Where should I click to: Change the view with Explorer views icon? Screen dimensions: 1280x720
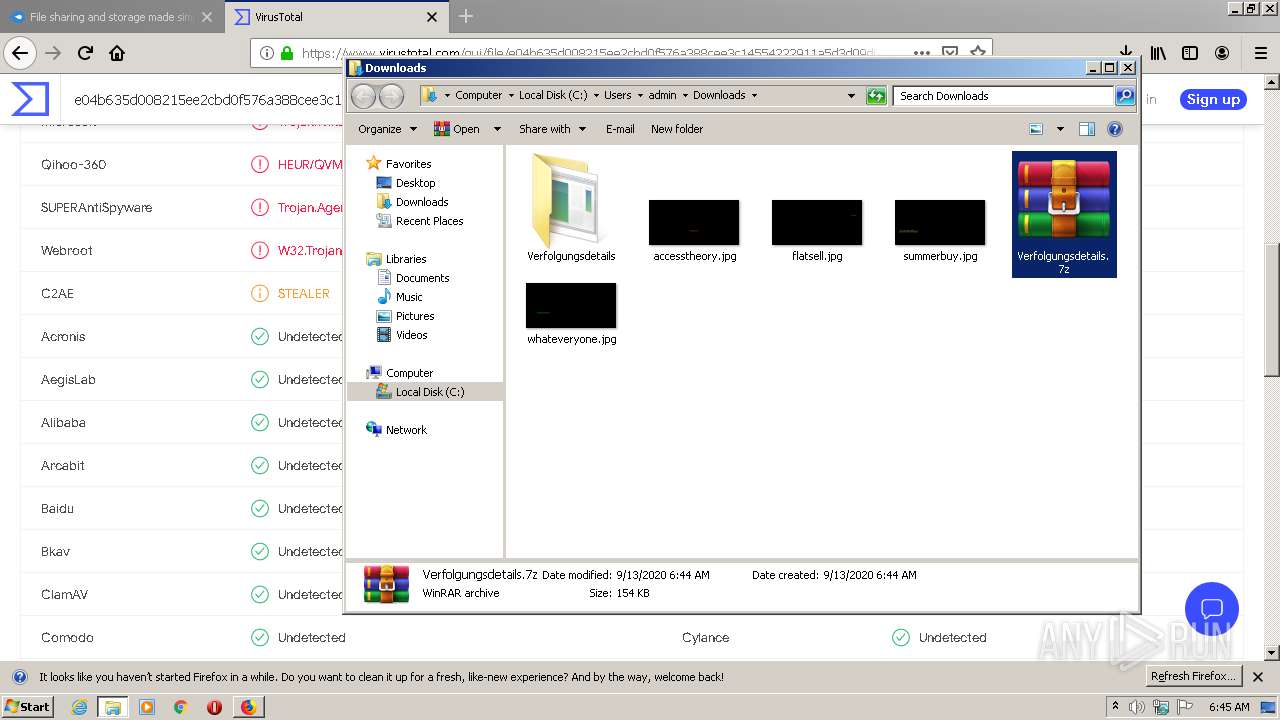(x=1036, y=129)
